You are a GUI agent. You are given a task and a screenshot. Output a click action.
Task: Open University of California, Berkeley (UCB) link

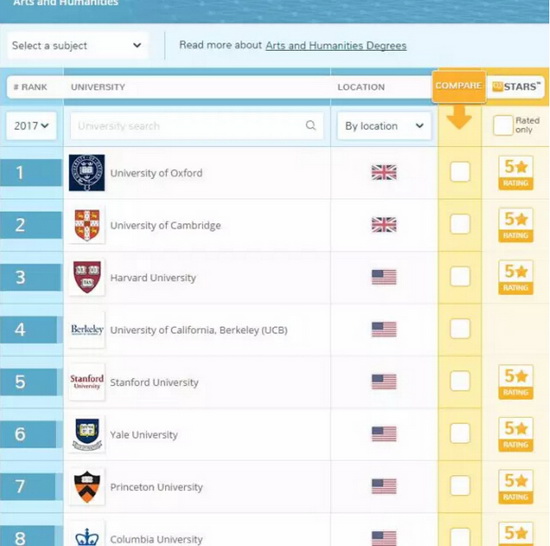click(x=199, y=330)
